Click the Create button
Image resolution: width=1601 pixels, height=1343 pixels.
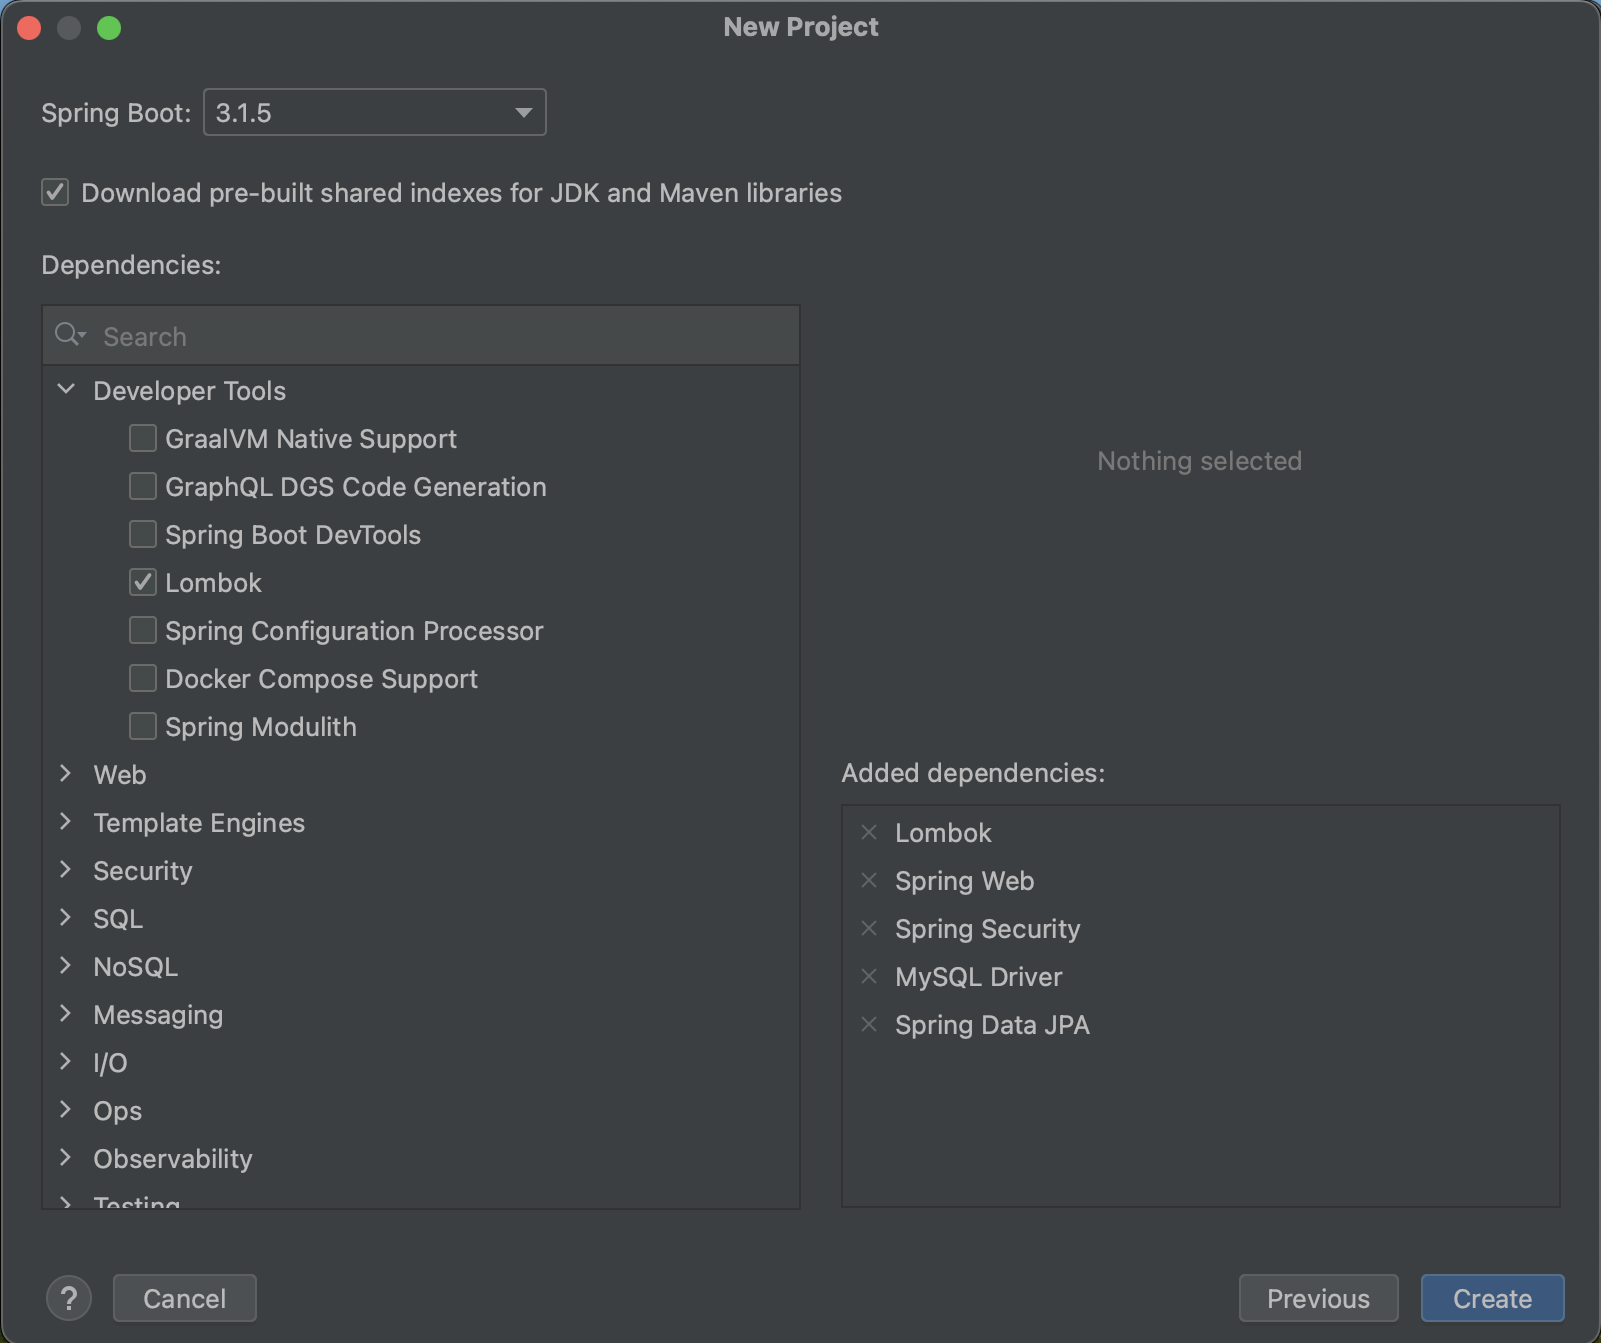tap(1492, 1298)
